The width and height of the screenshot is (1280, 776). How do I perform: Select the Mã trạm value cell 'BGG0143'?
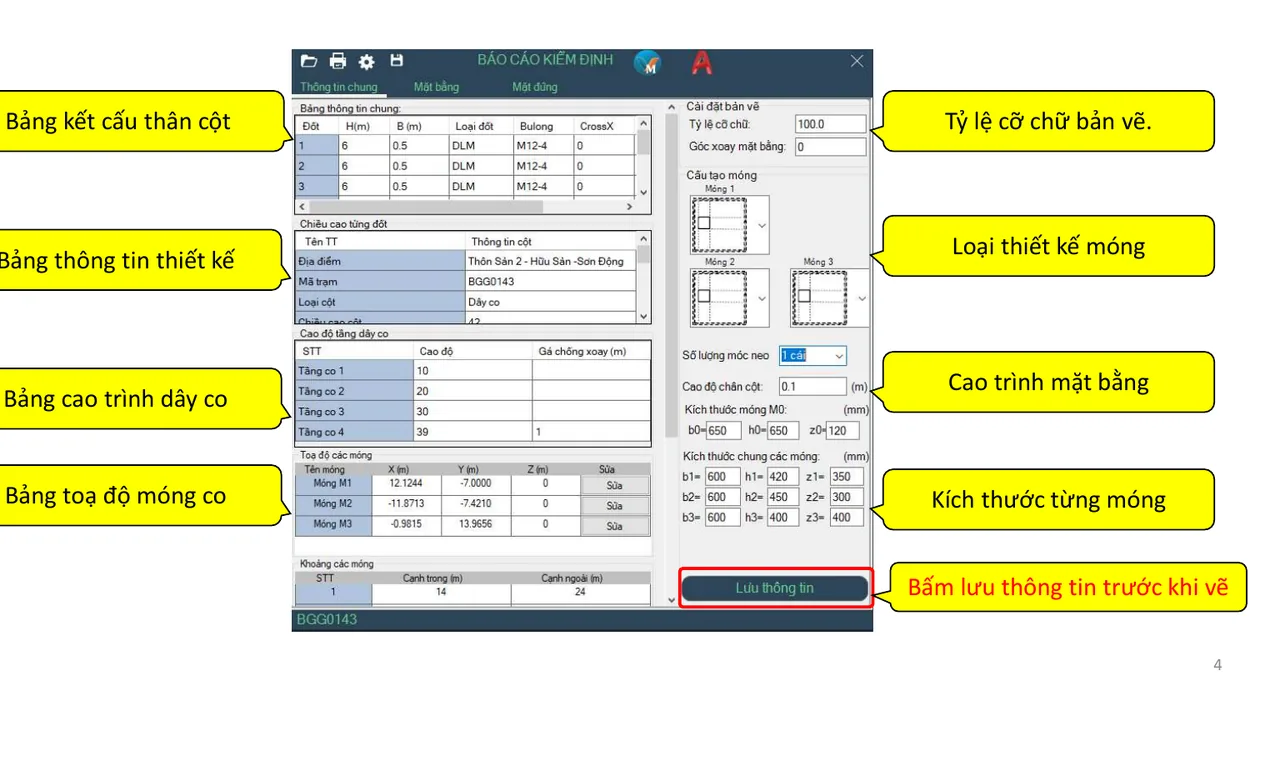(x=551, y=281)
